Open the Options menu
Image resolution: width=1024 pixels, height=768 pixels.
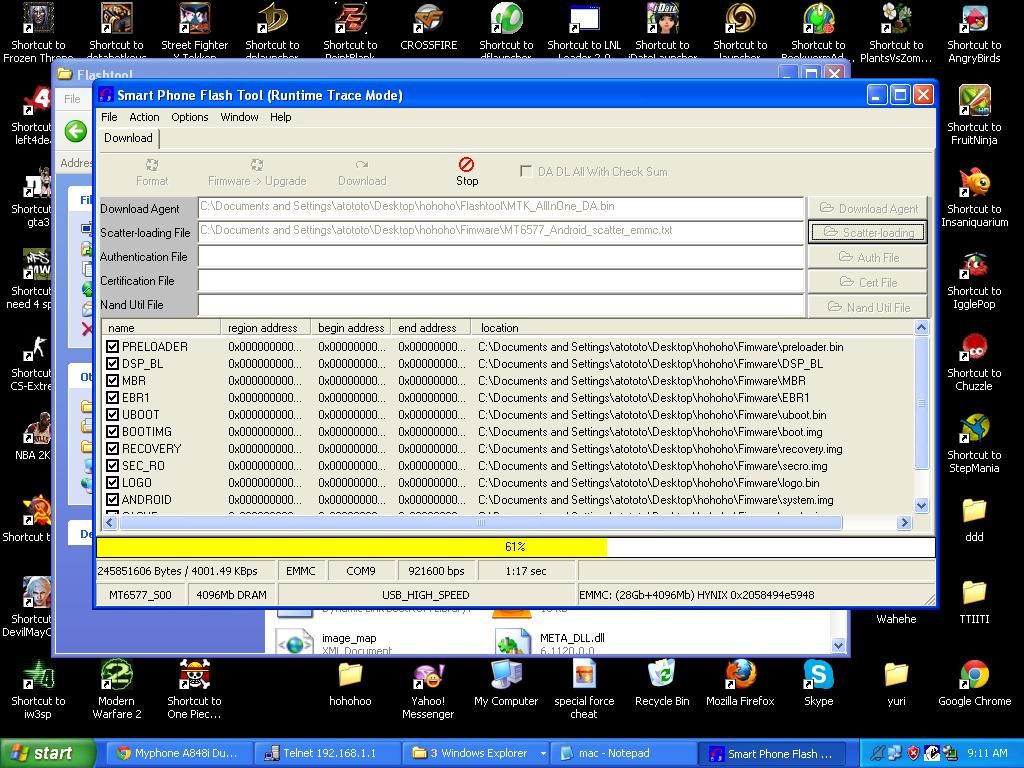189,117
